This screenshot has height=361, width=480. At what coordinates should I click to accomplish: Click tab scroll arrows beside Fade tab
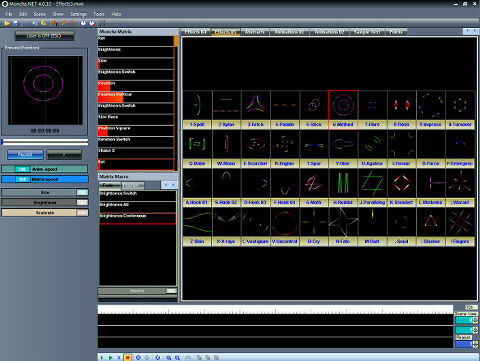click(x=169, y=185)
